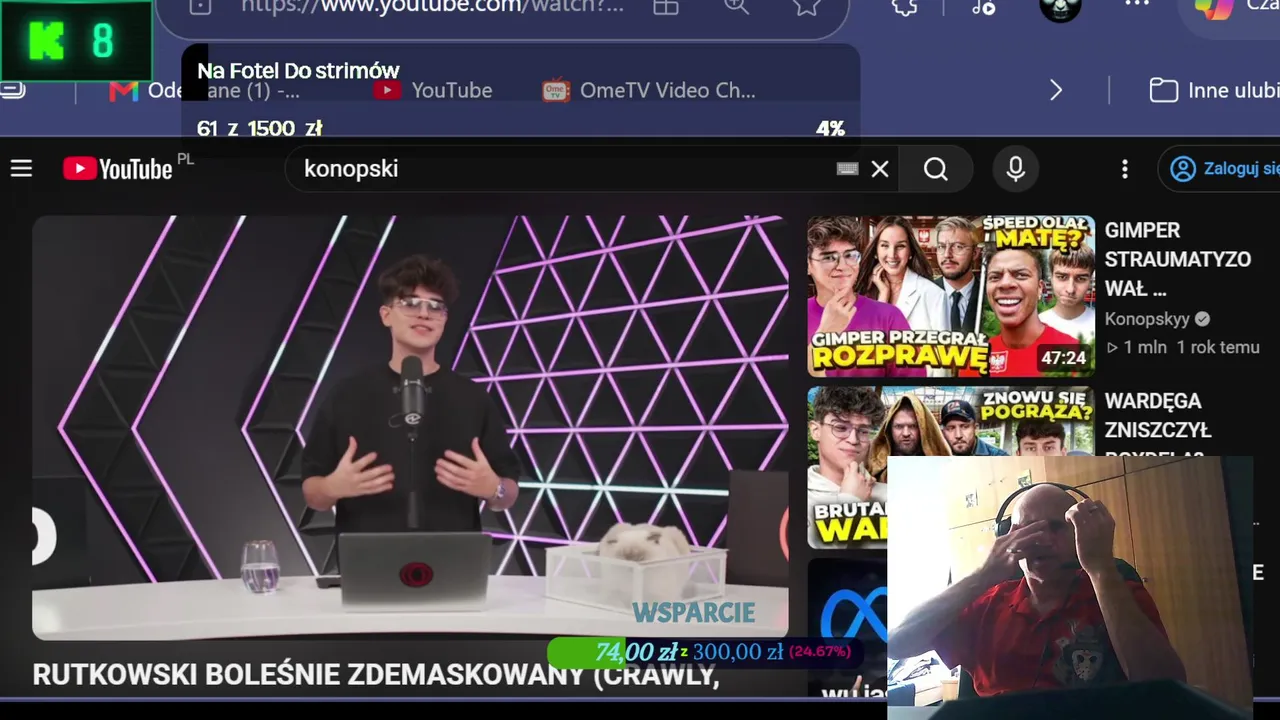Go to YouTube home via the logo
Image resolution: width=1280 pixels, height=720 pixels.
pyautogui.click(x=118, y=169)
